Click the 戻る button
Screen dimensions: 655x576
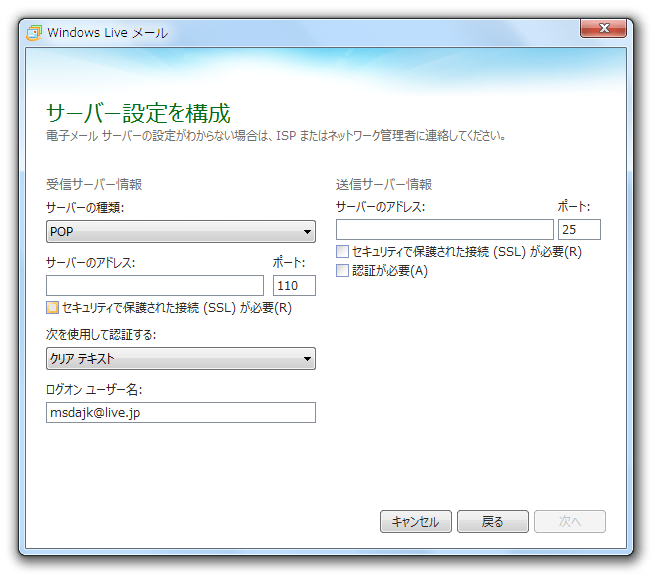(x=493, y=521)
